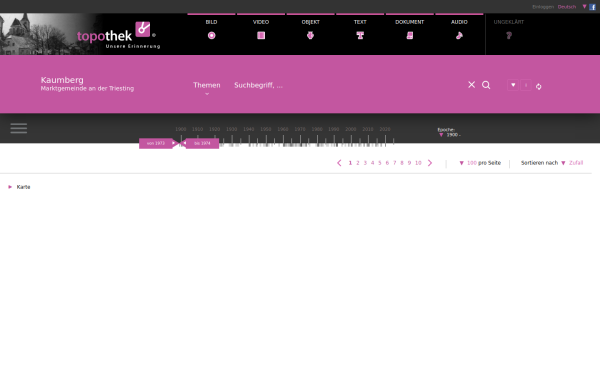
Task: Go to previous results page arrow
Action: click(x=339, y=163)
